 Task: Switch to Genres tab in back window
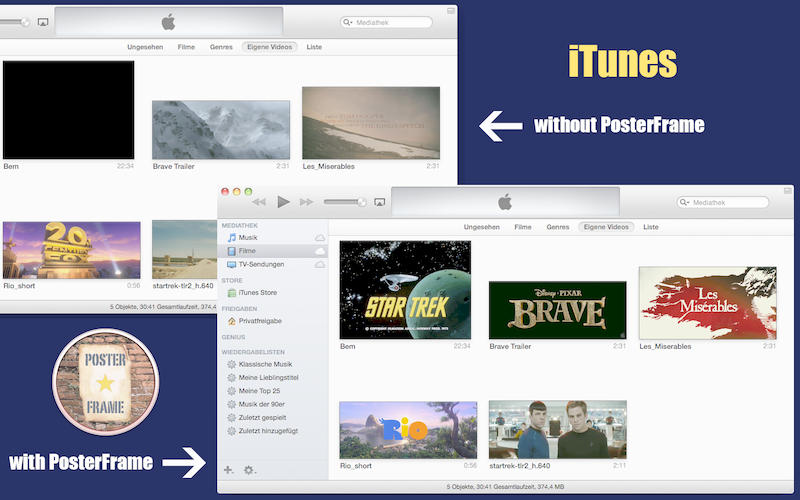coord(221,47)
